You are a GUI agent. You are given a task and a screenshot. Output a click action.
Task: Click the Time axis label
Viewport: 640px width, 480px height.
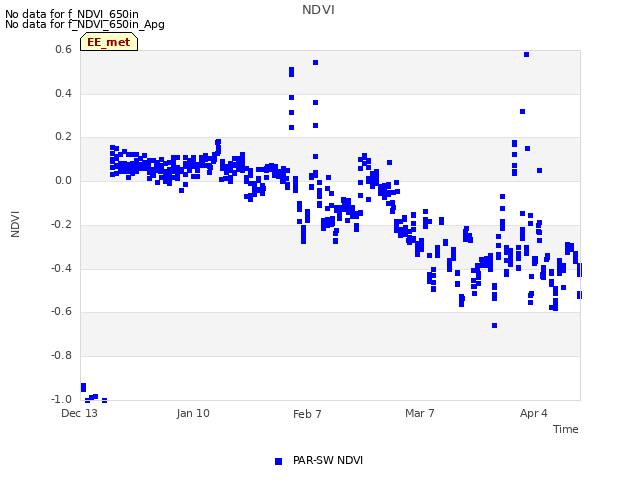click(565, 429)
